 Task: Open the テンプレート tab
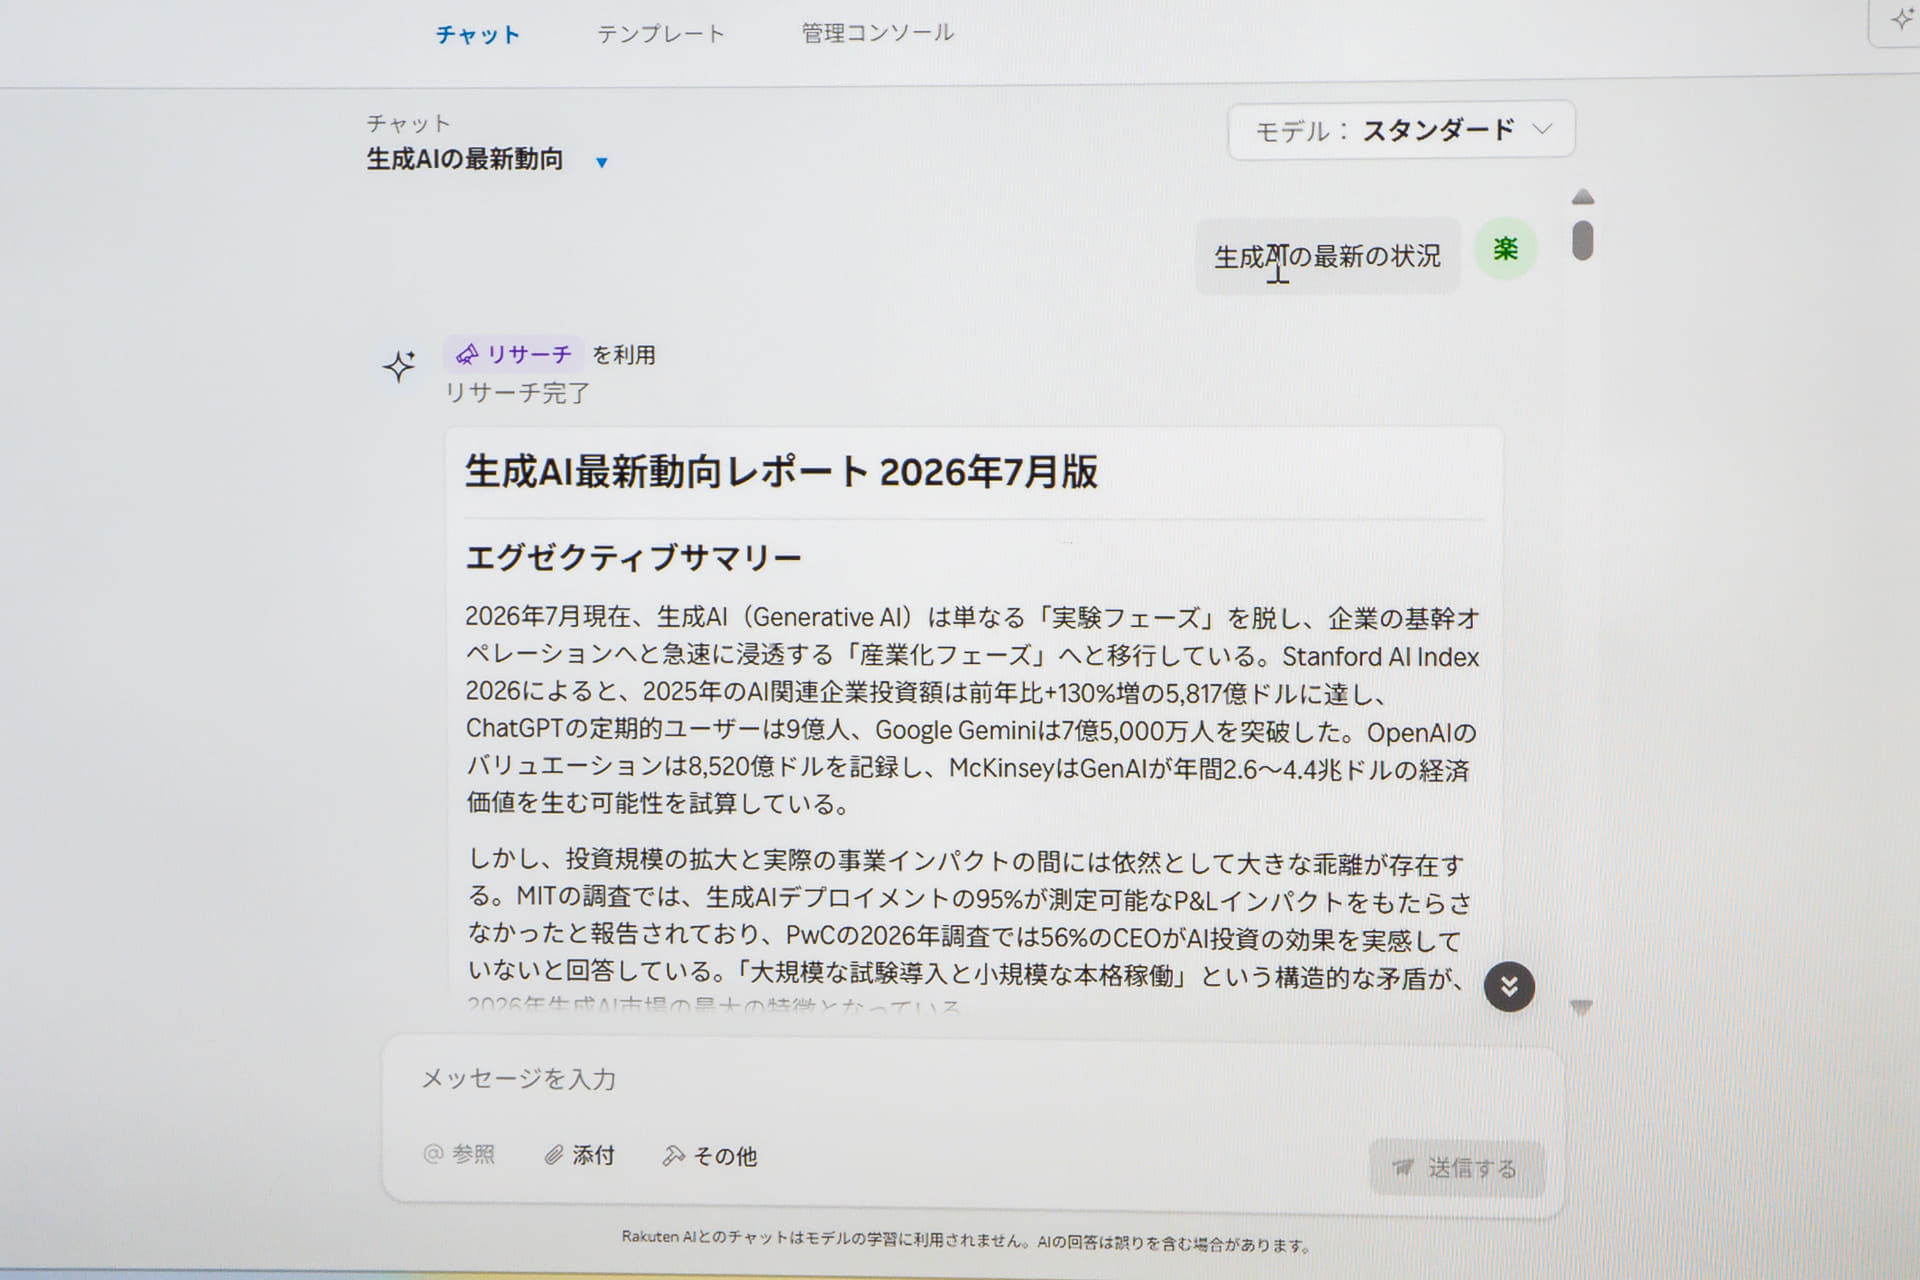pos(660,34)
